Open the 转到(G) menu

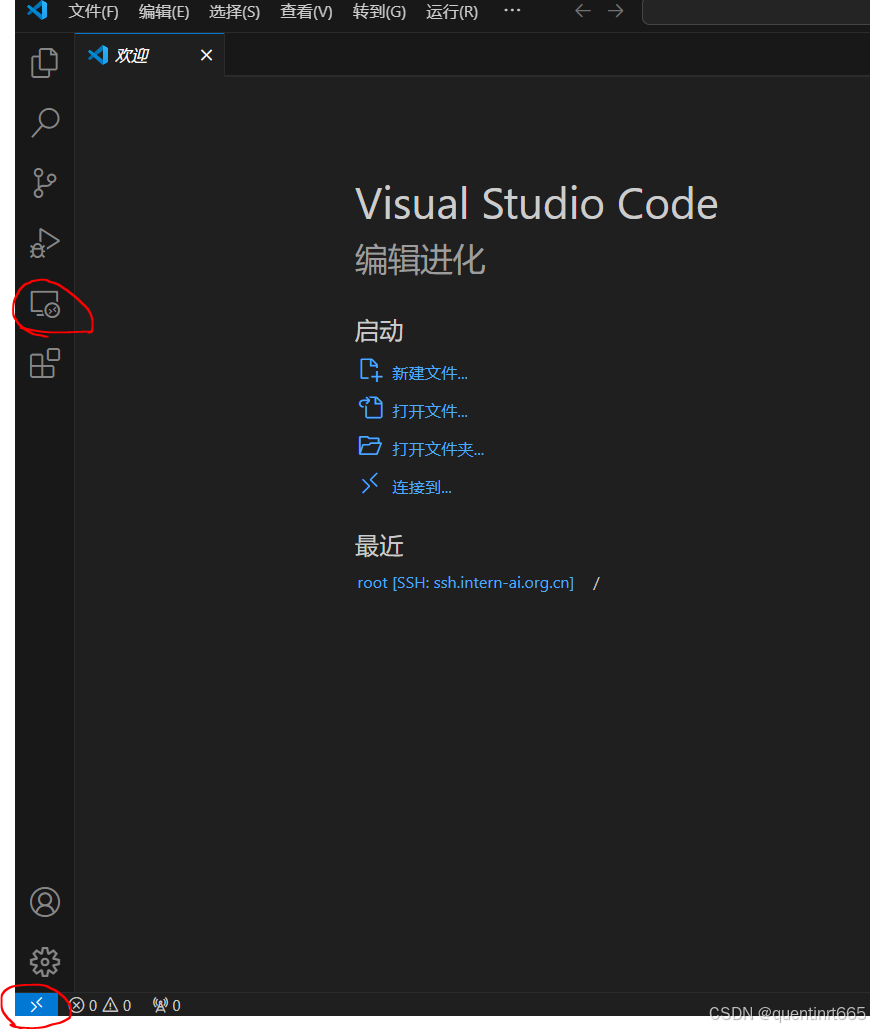coord(379,12)
